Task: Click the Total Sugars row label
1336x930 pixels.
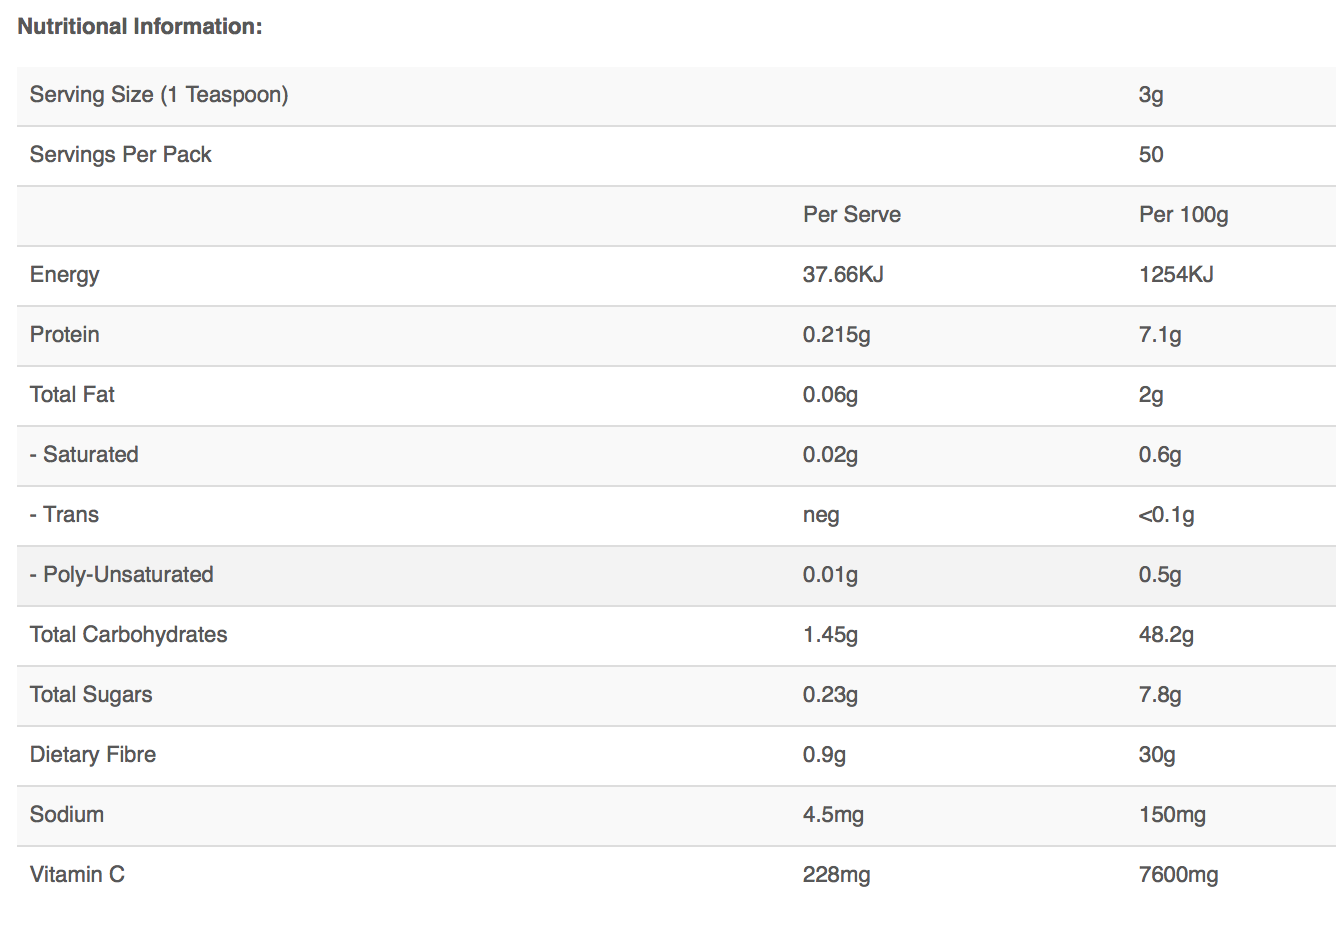Action: pos(91,695)
